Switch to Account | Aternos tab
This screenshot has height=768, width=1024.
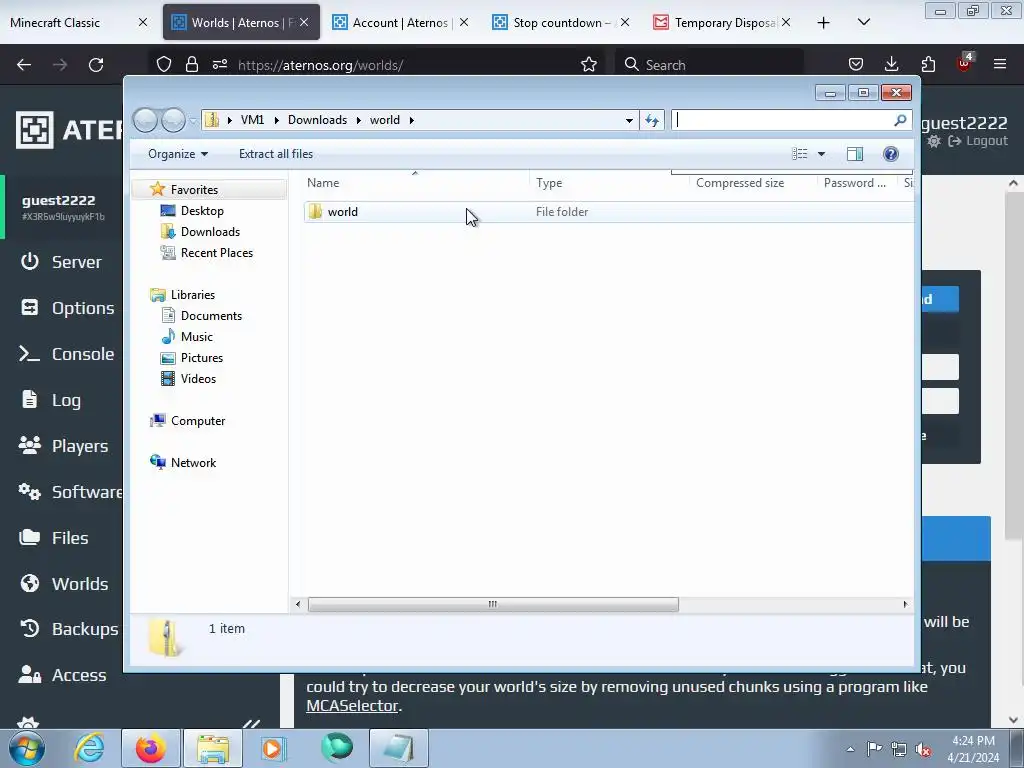(400, 22)
